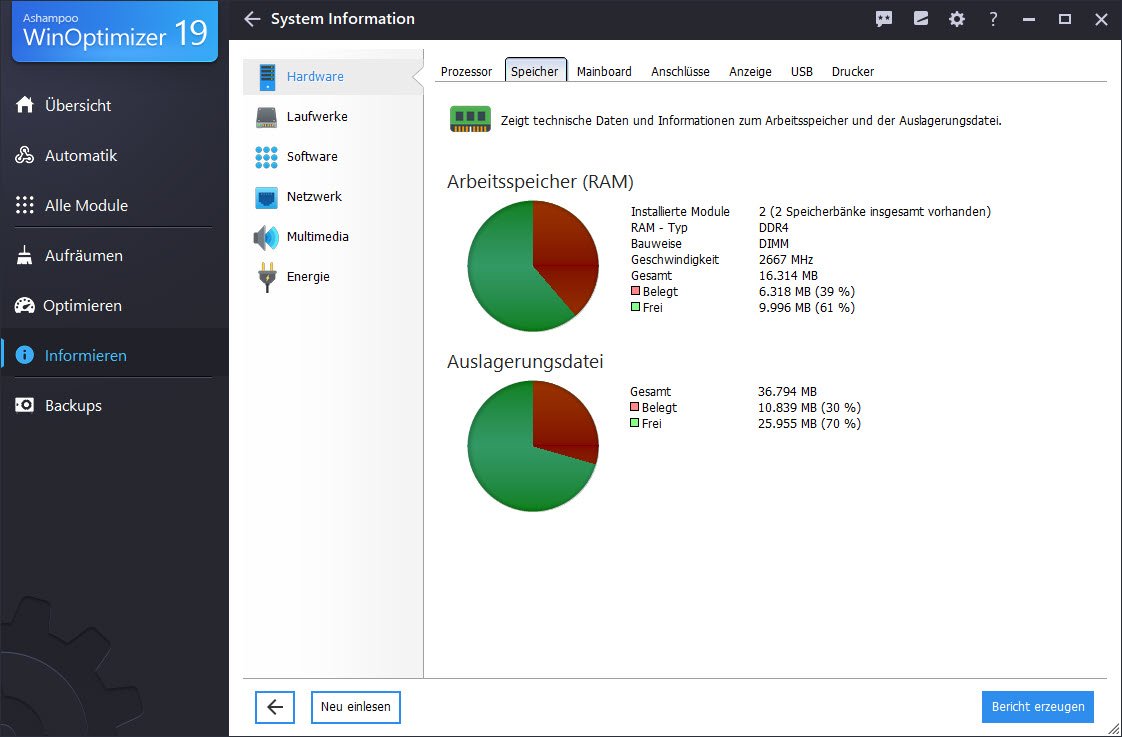Switch to the Anschlüsse tab

pos(680,72)
